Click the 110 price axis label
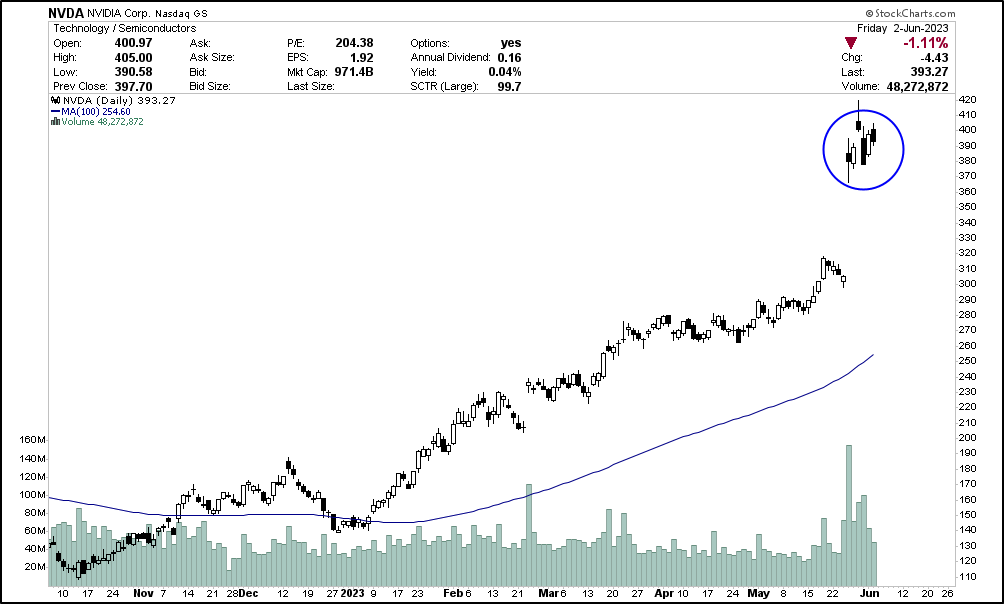The width and height of the screenshot is (1004, 604). click(967, 576)
